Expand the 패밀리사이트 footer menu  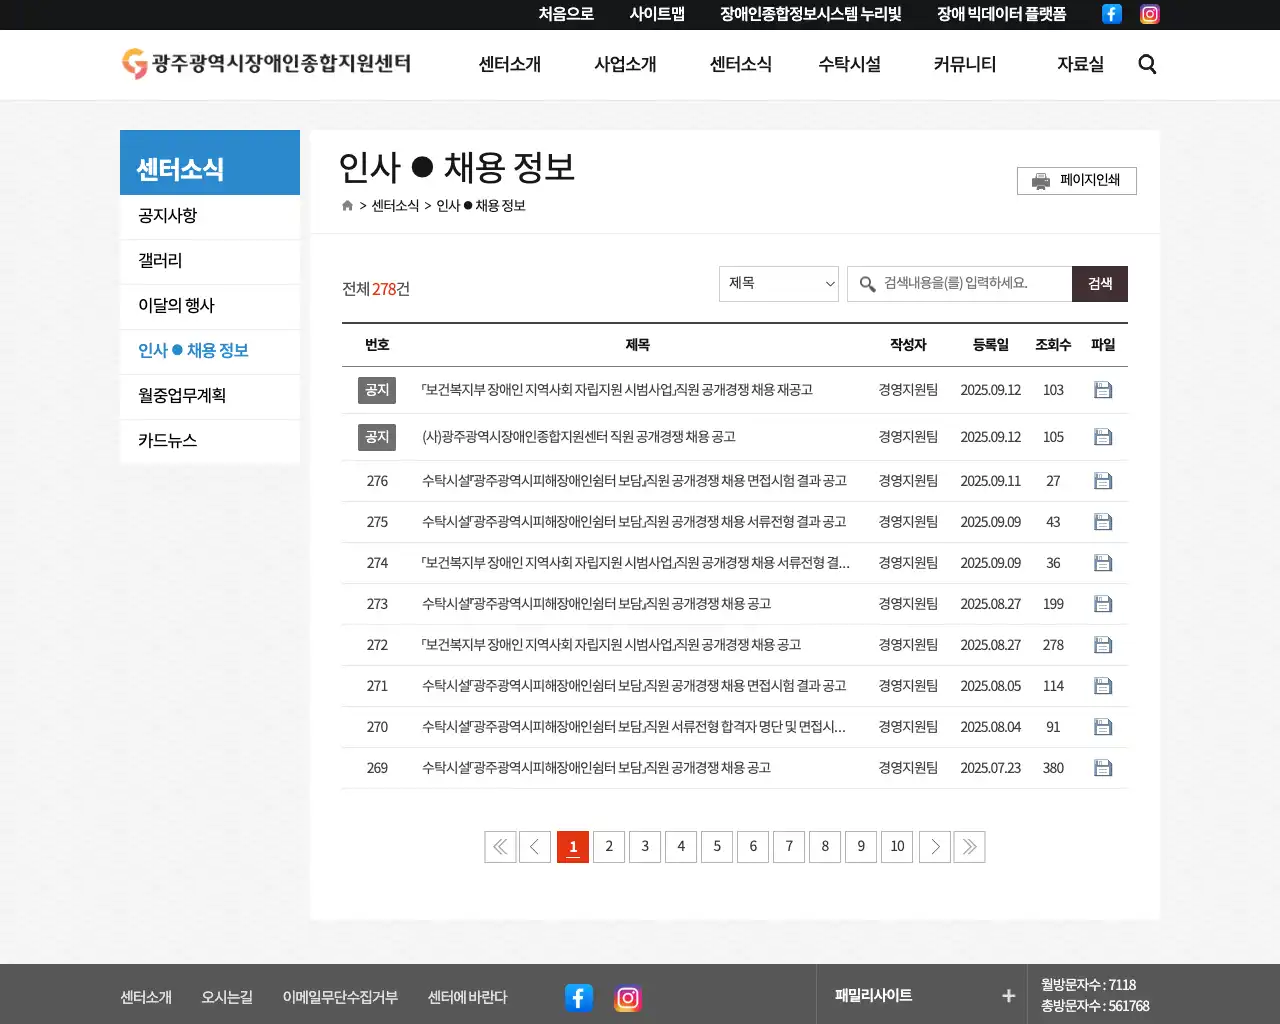pyautogui.click(x=921, y=995)
